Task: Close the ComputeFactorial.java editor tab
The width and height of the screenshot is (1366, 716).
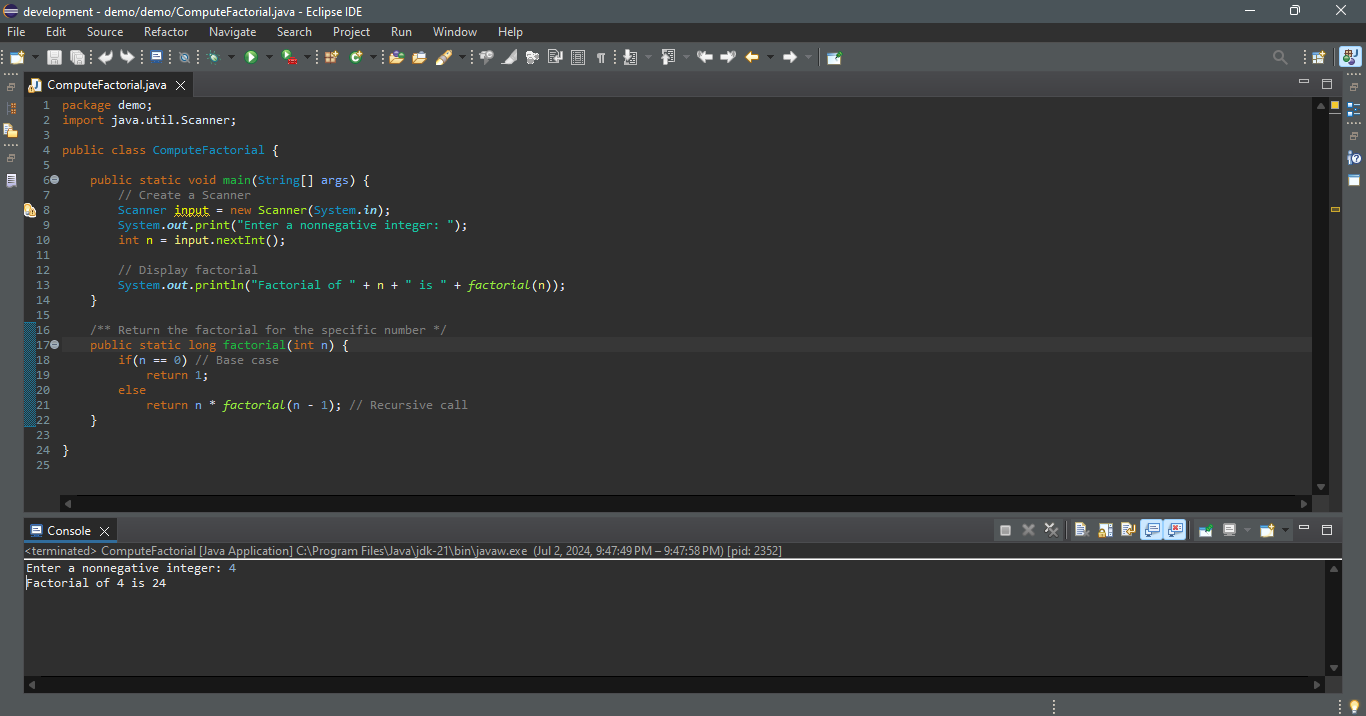Action: (x=180, y=85)
